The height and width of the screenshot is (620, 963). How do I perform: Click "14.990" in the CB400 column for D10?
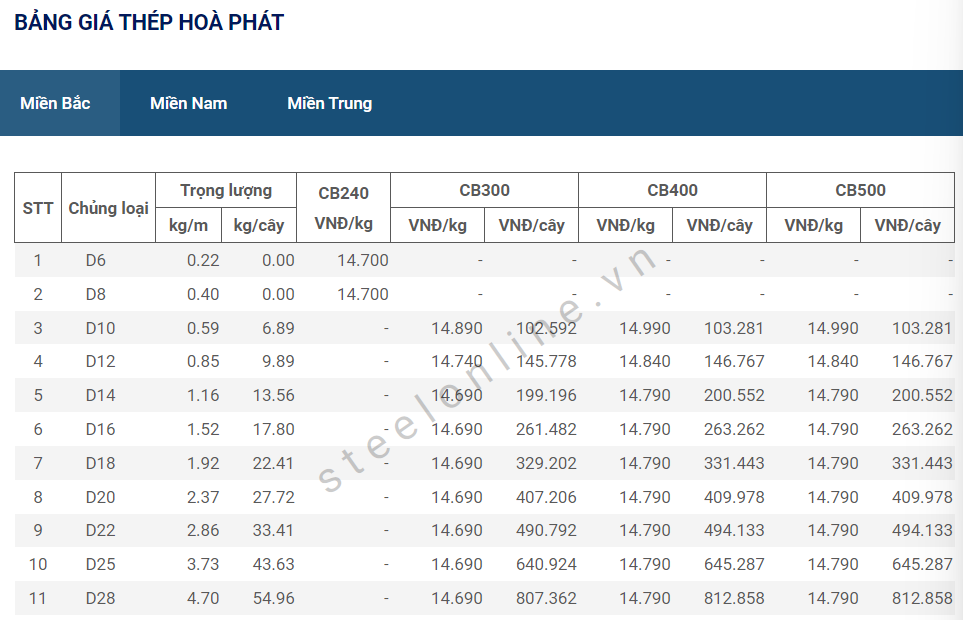[x=645, y=328]
